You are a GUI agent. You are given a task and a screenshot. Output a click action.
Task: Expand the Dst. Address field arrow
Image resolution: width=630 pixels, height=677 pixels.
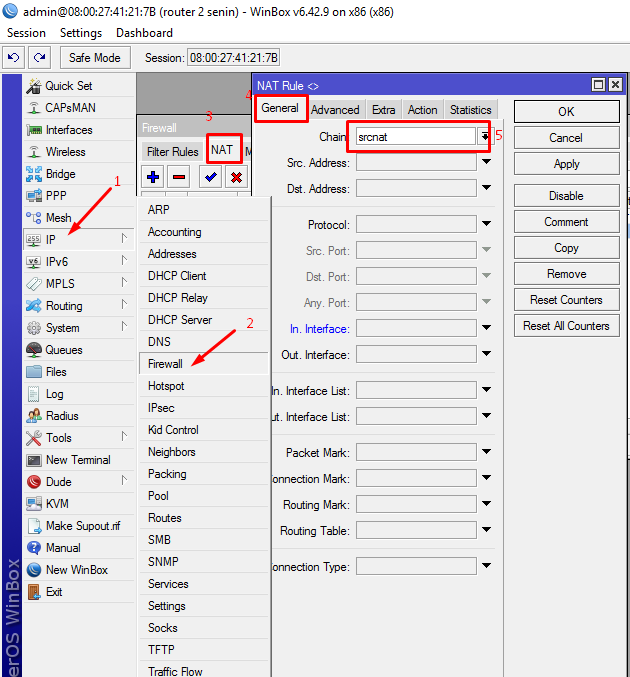click(x=486, y=188)
